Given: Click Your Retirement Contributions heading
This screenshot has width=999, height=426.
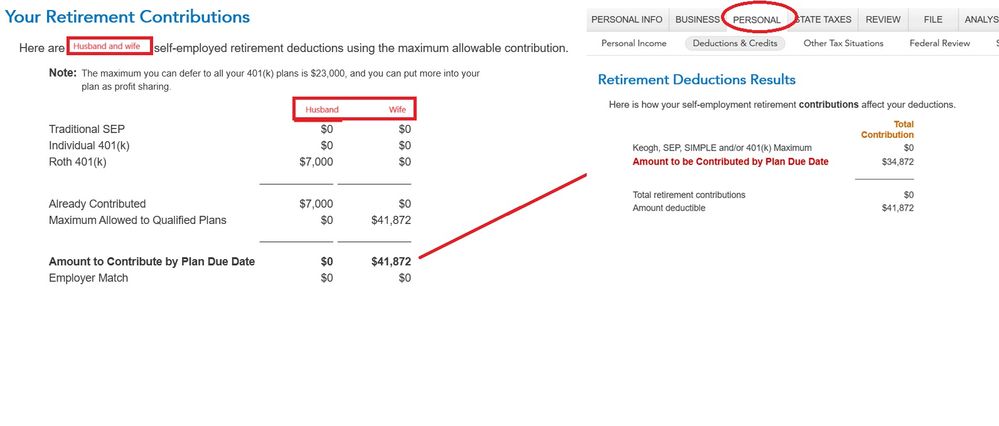Looking at the screenshot, I should pos(127,17).
